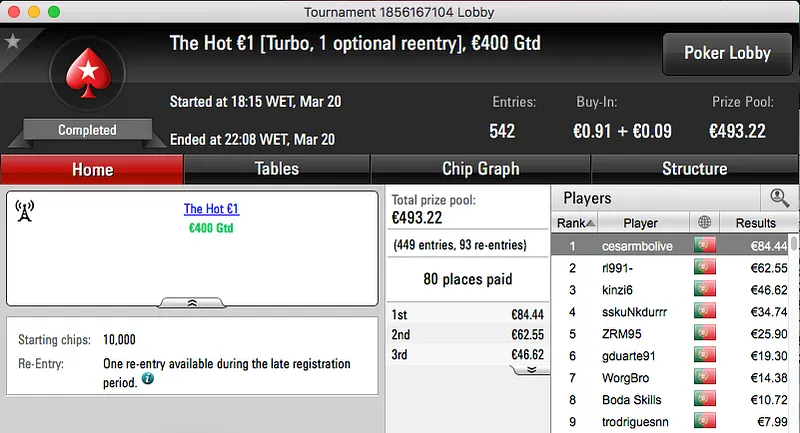This screenshot has height=433, width=800.
Task: Select player rl991- in the list
Action: (641, 268)
